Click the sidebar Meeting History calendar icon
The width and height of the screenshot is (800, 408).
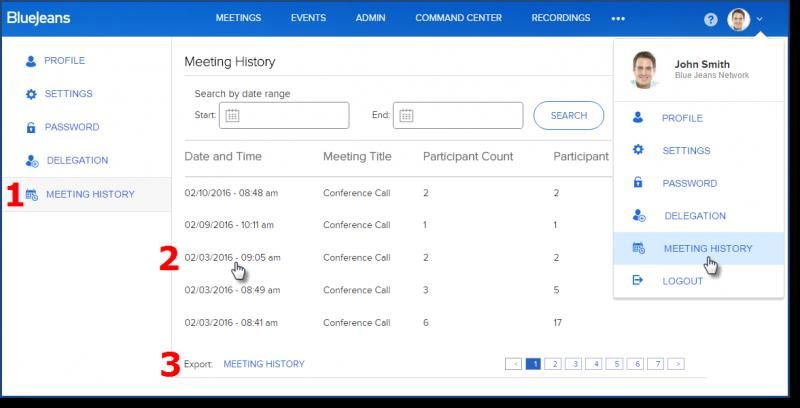pos(32,194)
